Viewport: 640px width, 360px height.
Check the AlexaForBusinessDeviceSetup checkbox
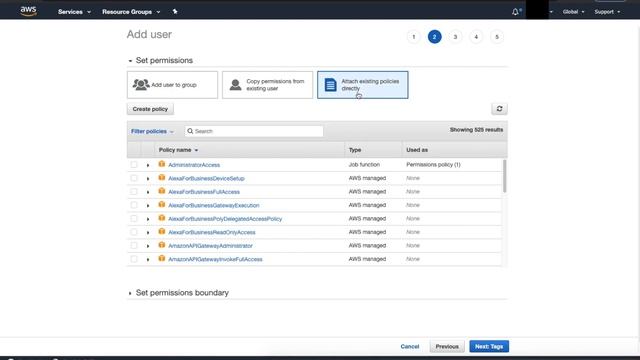coord(134,178)
